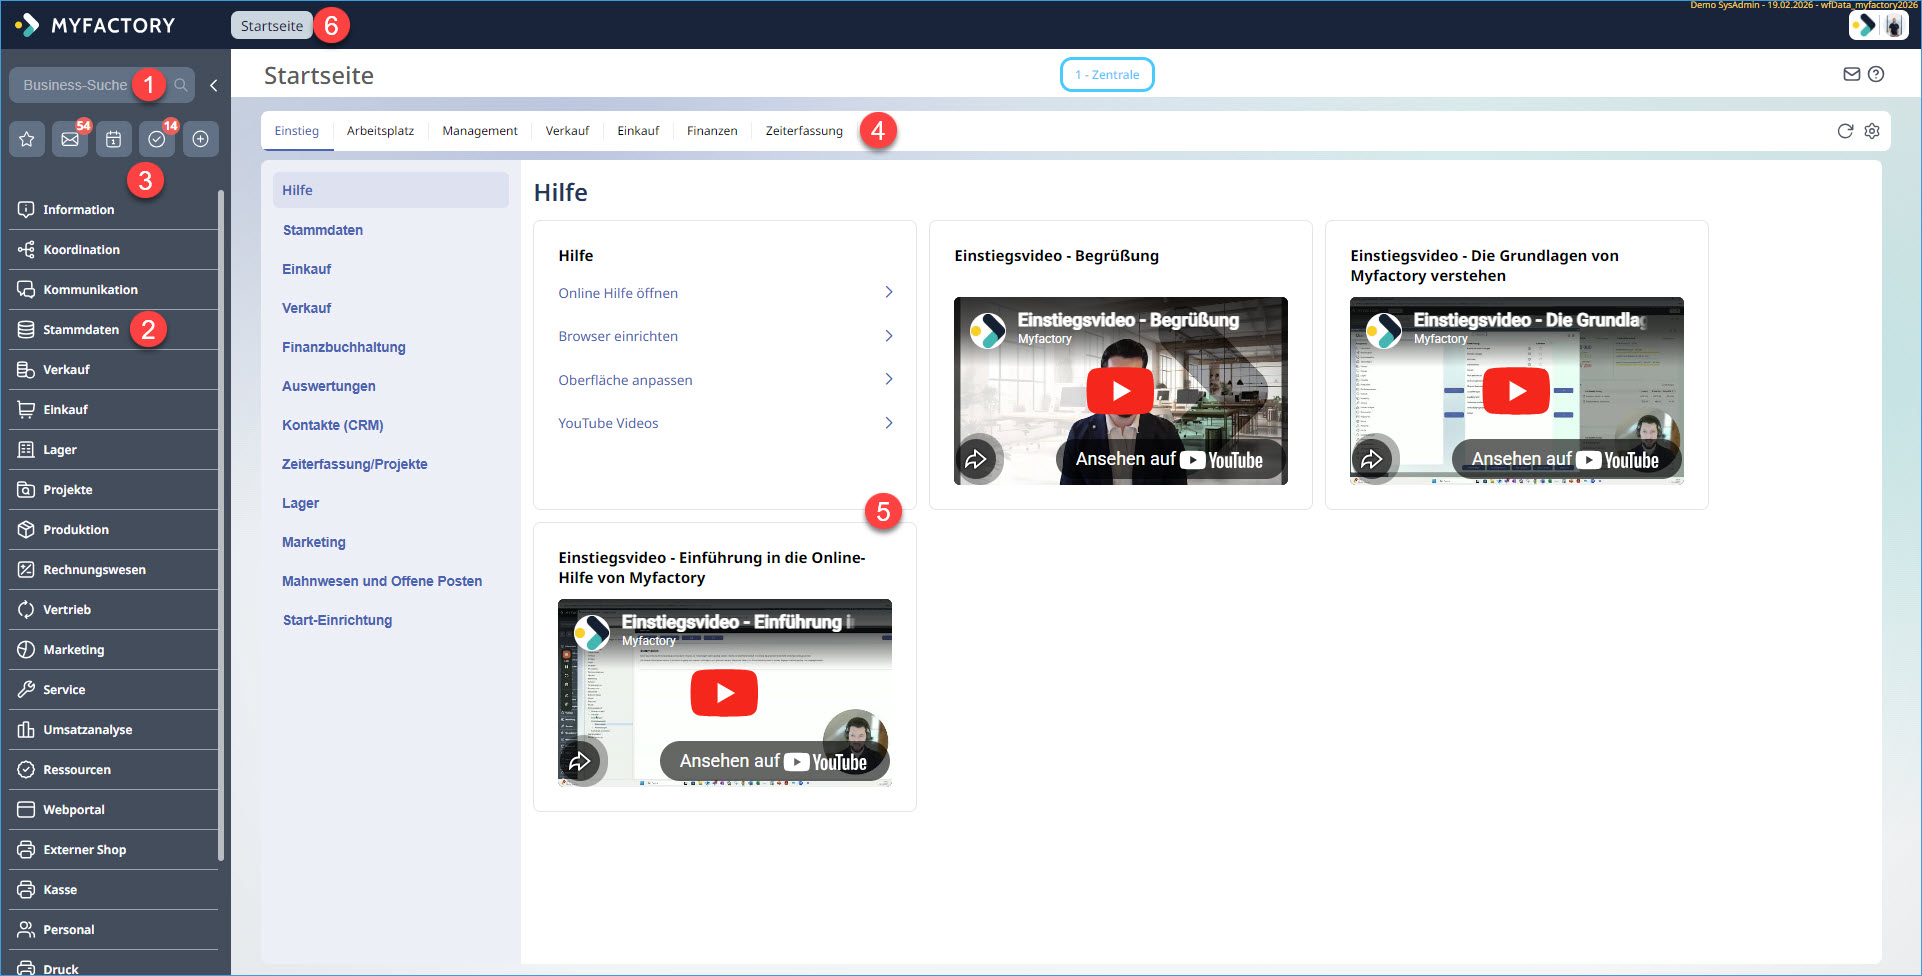Play the Einstiegsvideo Begrüßung video
Viewport: 1922px width, 976px height.
[1120, 391]
